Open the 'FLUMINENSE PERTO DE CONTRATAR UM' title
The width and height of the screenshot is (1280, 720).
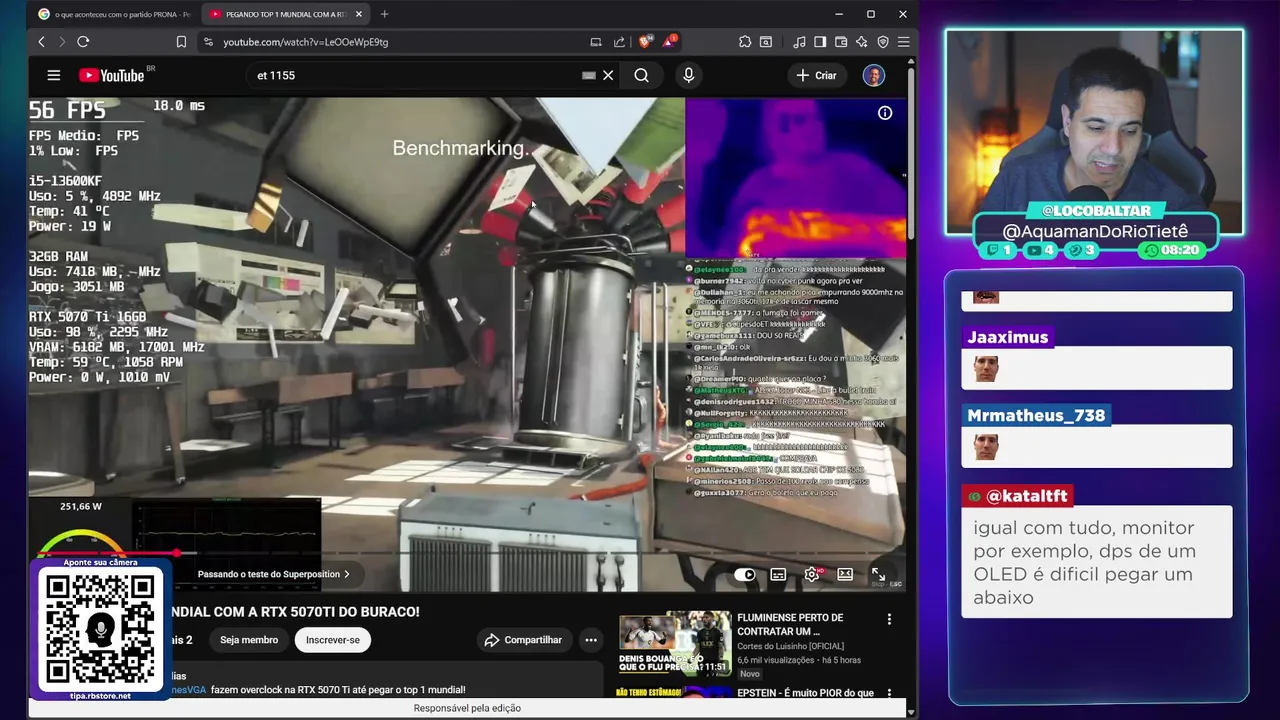point(790,624)
